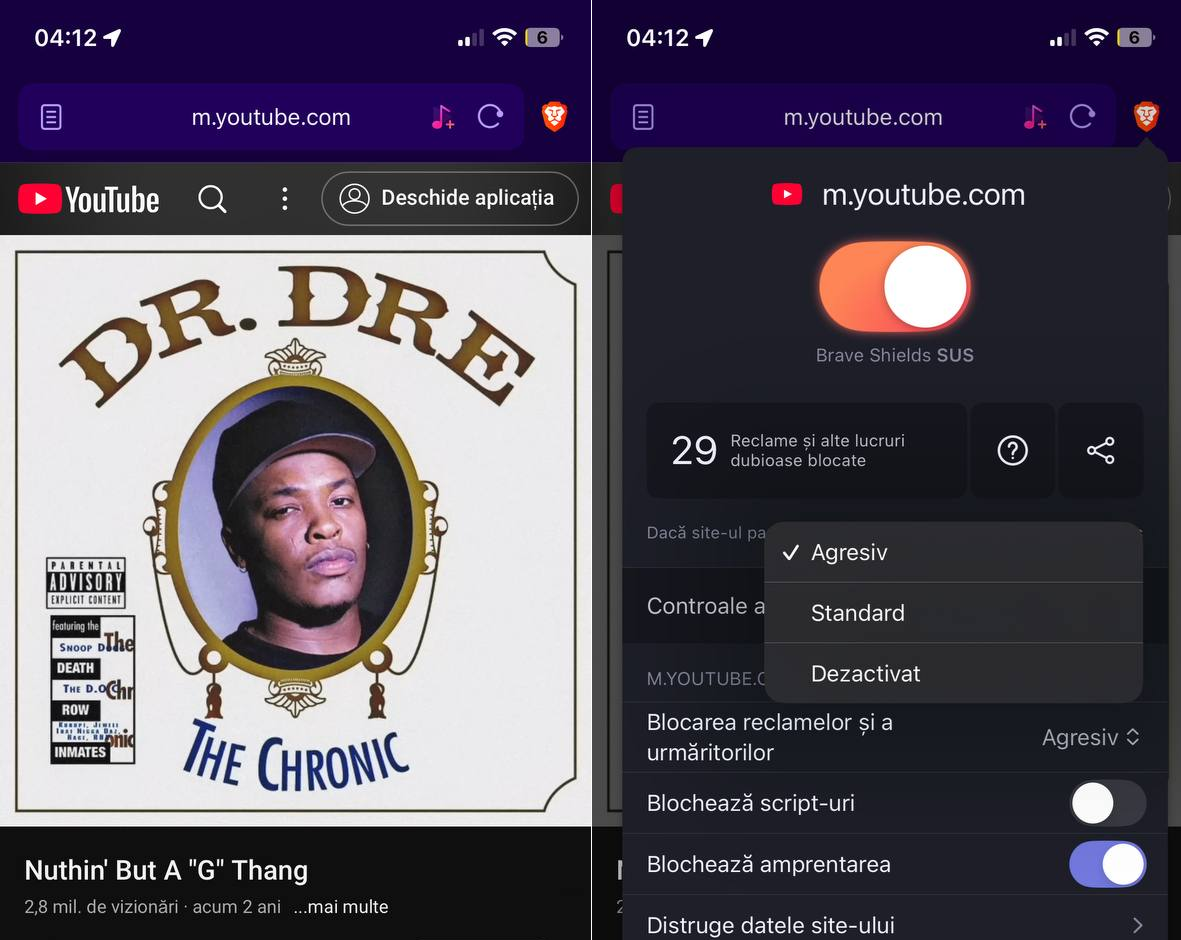Image resolution: width=1181 pixels, height=940 pixels.
Task: Tap blocked count 29 stats card
Action: 806,450
